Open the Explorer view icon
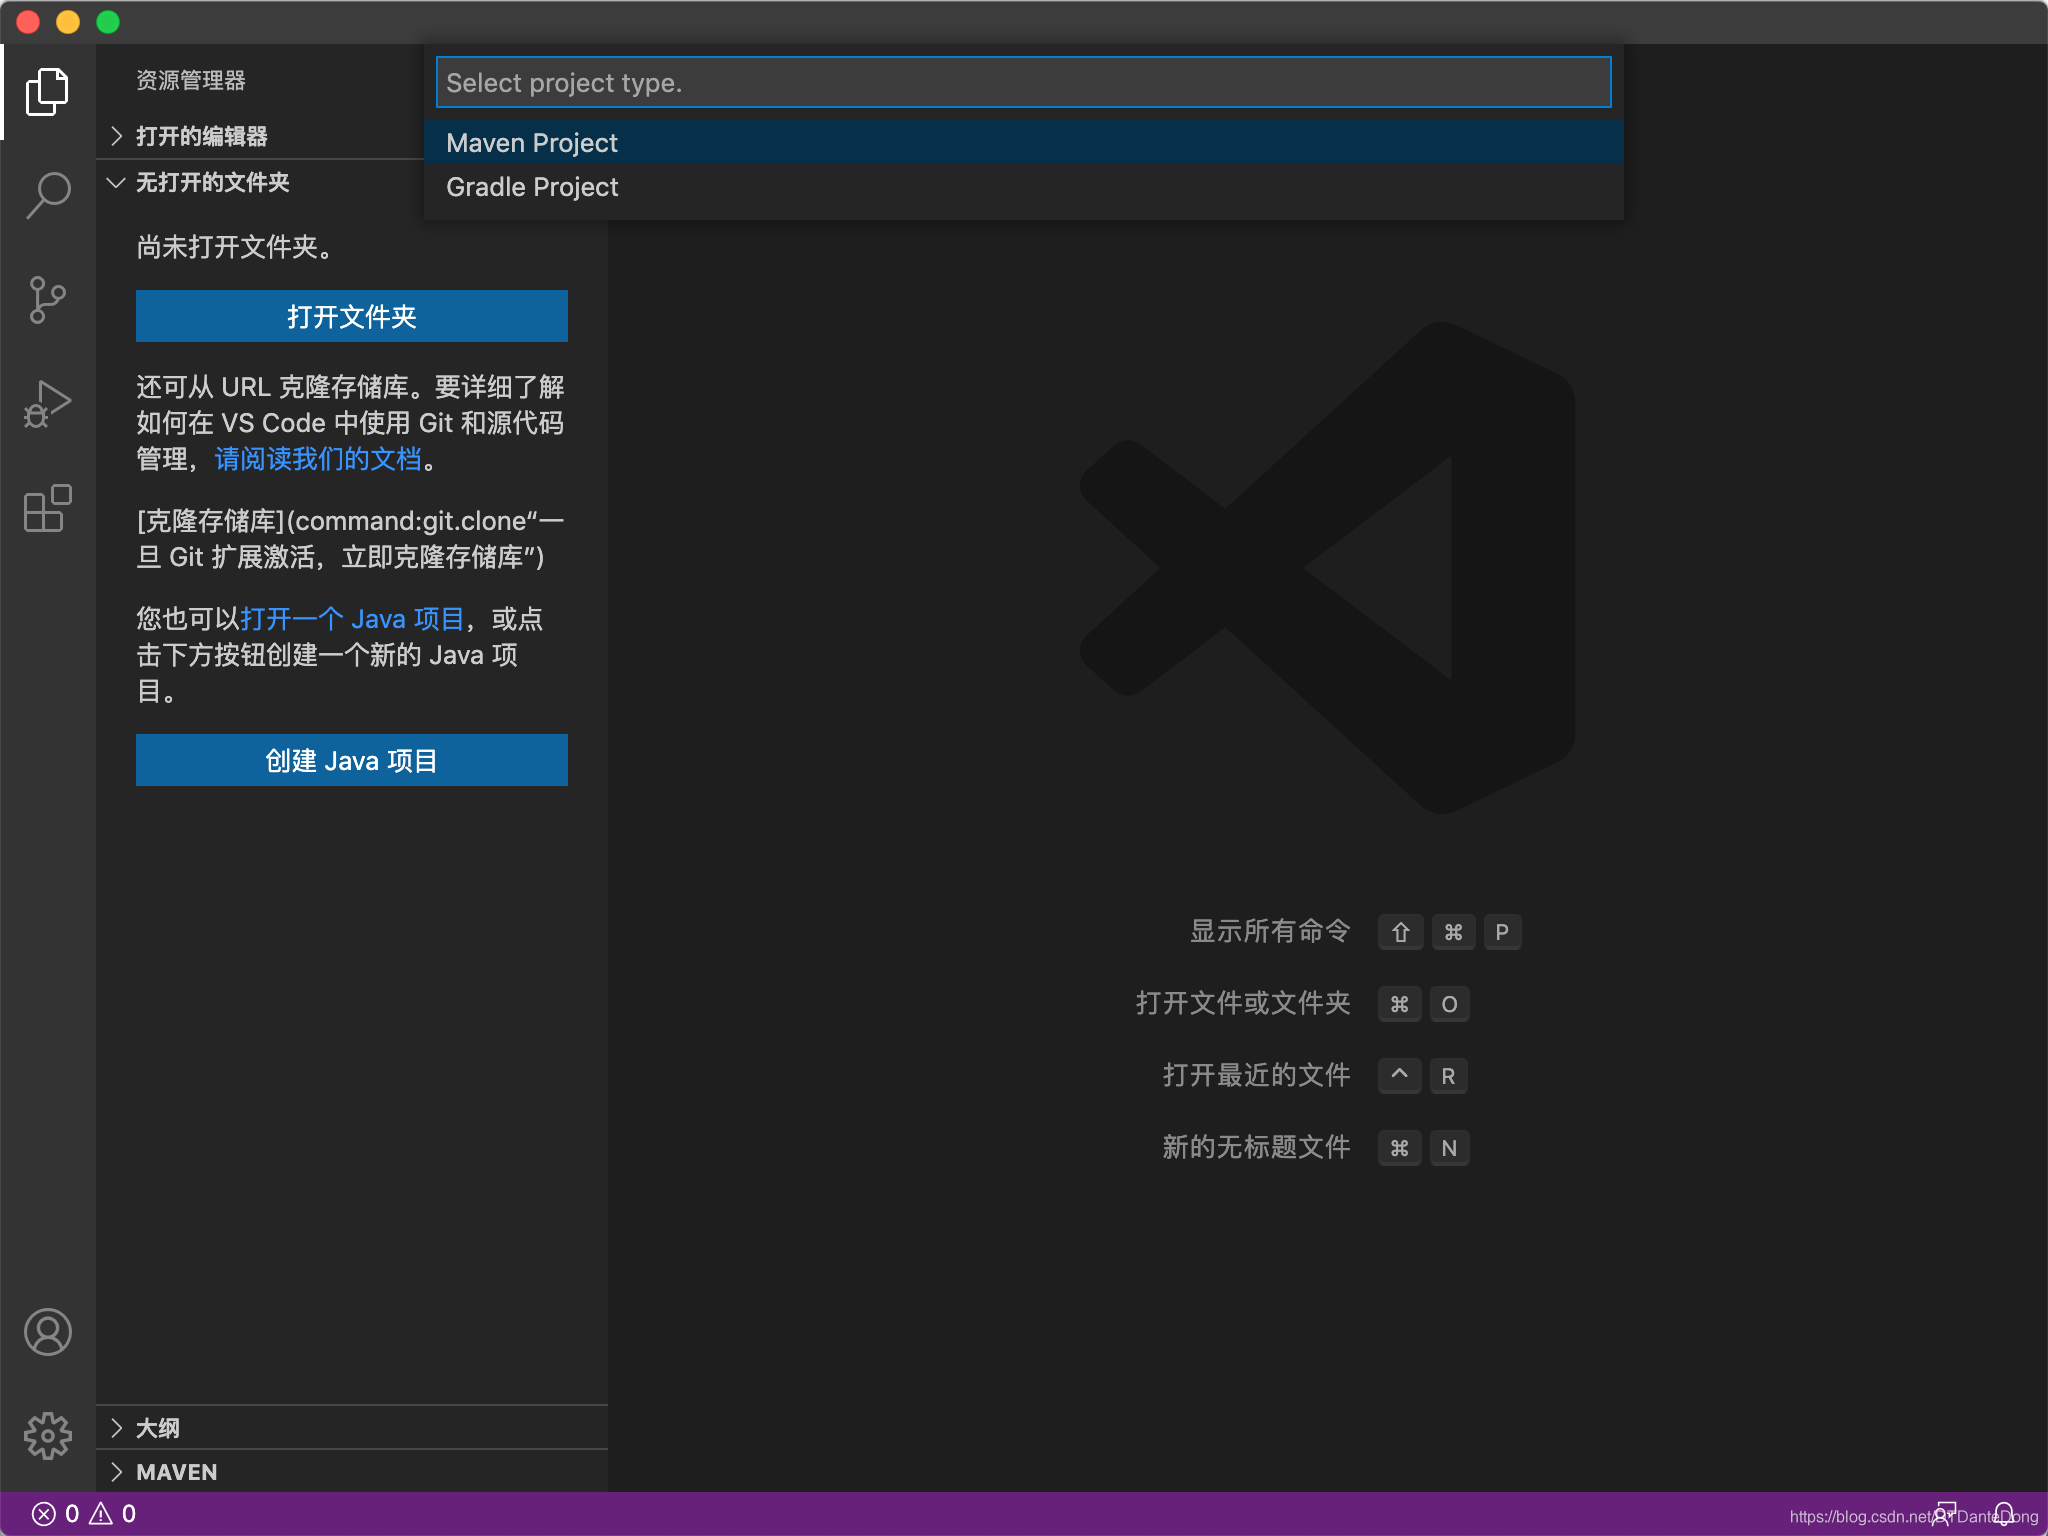The height and width of the screenshot is (1536, 2048). (47, 92)
